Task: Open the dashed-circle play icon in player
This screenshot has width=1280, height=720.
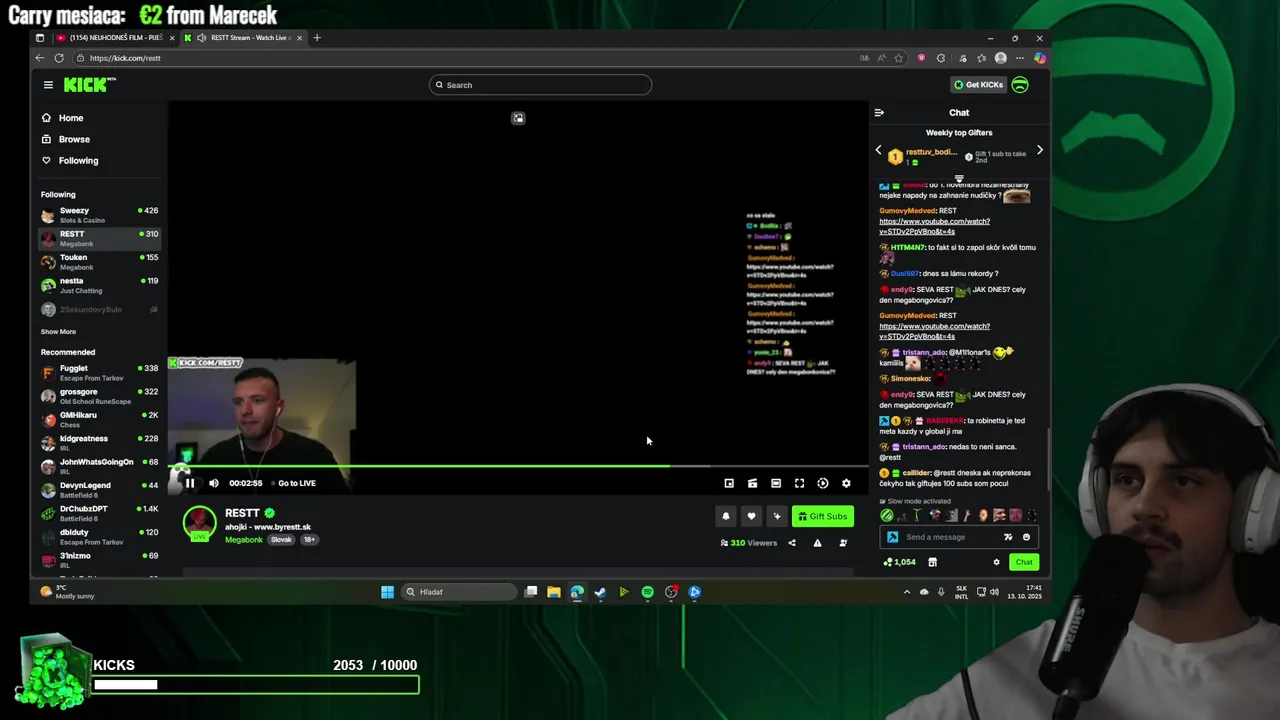Action: click(x=823, y=483)
